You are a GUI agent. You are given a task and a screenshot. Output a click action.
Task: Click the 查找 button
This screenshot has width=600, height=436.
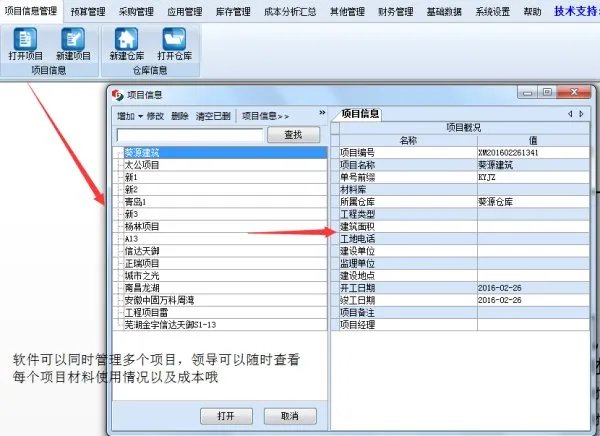pos(293,135)
